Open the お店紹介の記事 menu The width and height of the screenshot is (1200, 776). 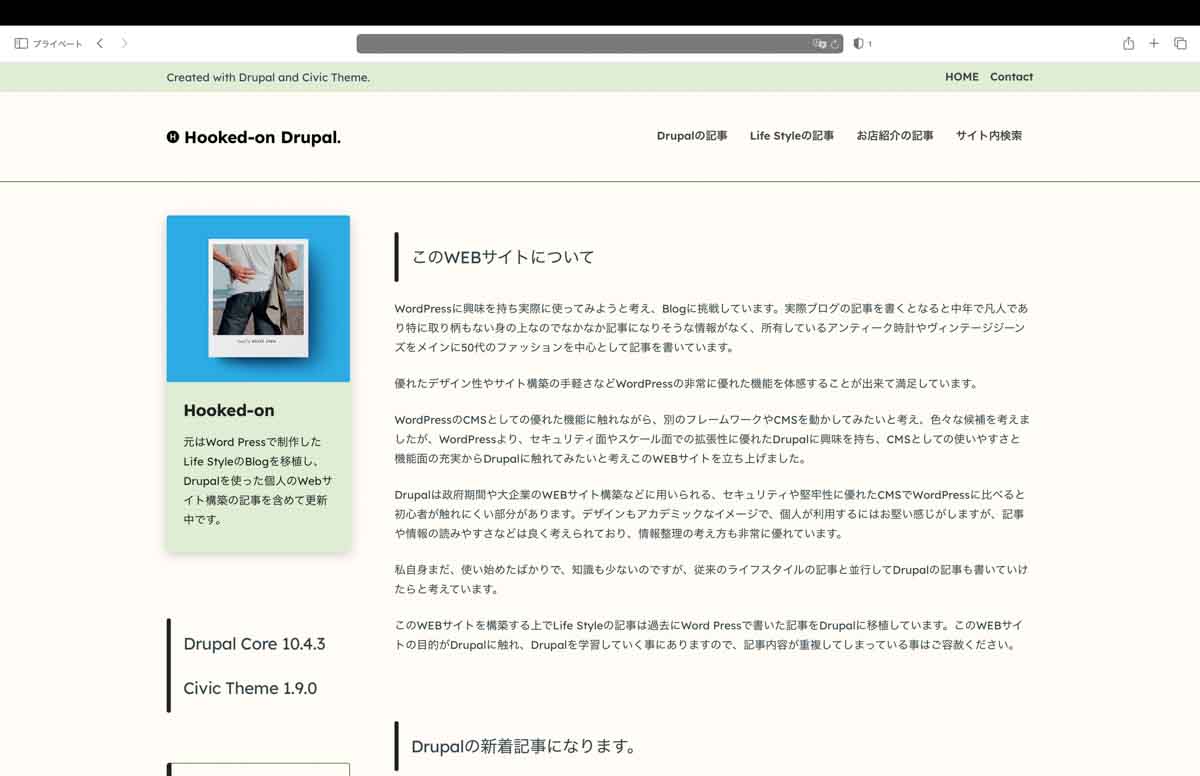tap(895, 136)
